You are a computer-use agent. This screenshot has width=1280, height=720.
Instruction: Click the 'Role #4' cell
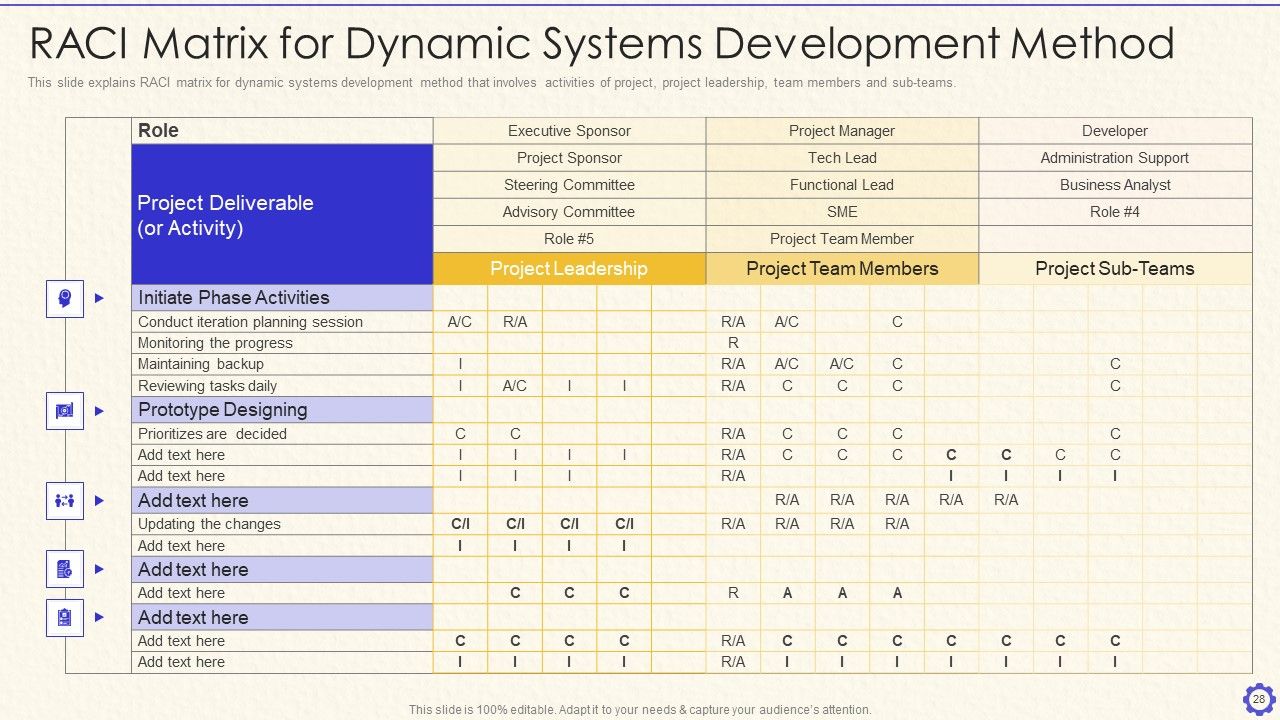pyautogui.click(x=1115, y=212)
